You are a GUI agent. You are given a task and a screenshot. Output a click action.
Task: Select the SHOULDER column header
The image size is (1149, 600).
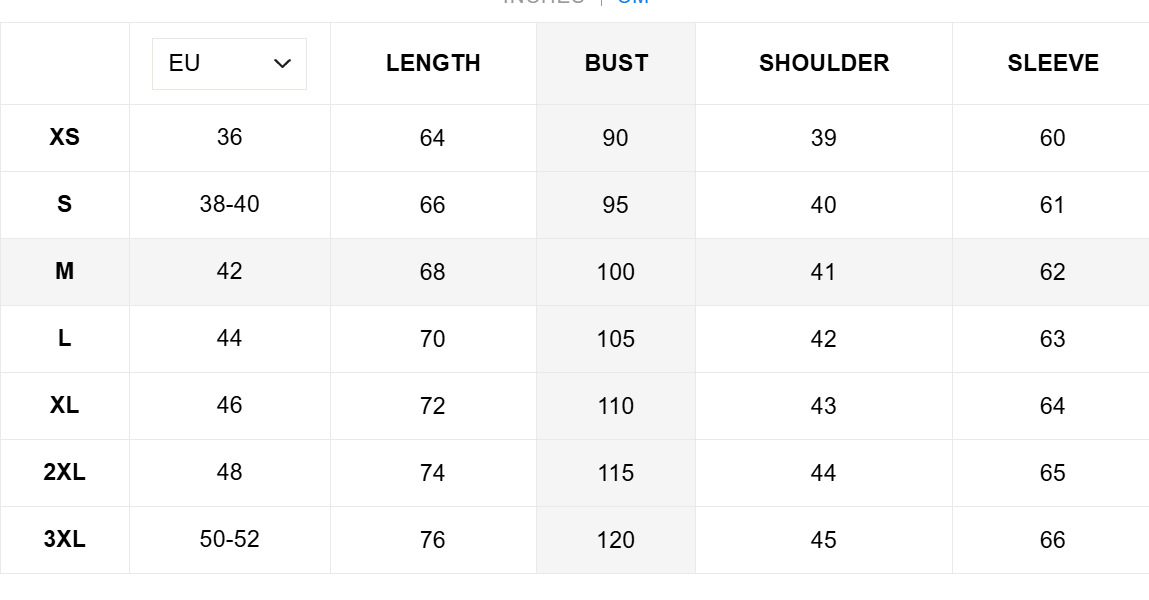824,63
